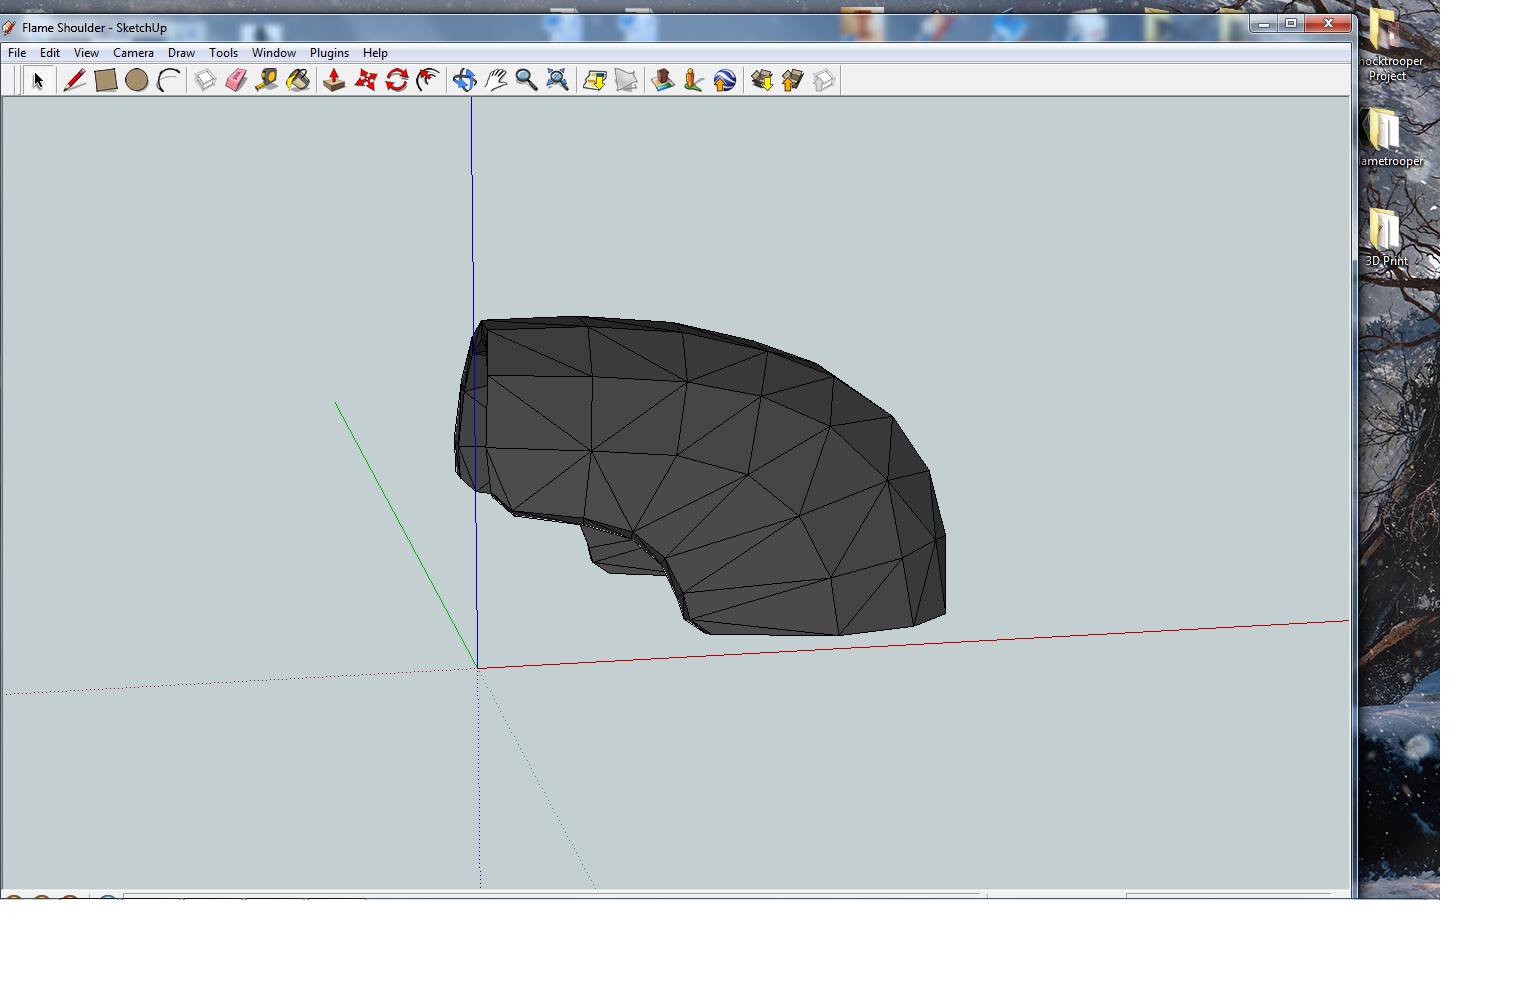Choose the Push/Pull tool
Image resolution: width=1538 pixels, height=986 pixels.
click(334, 80)
